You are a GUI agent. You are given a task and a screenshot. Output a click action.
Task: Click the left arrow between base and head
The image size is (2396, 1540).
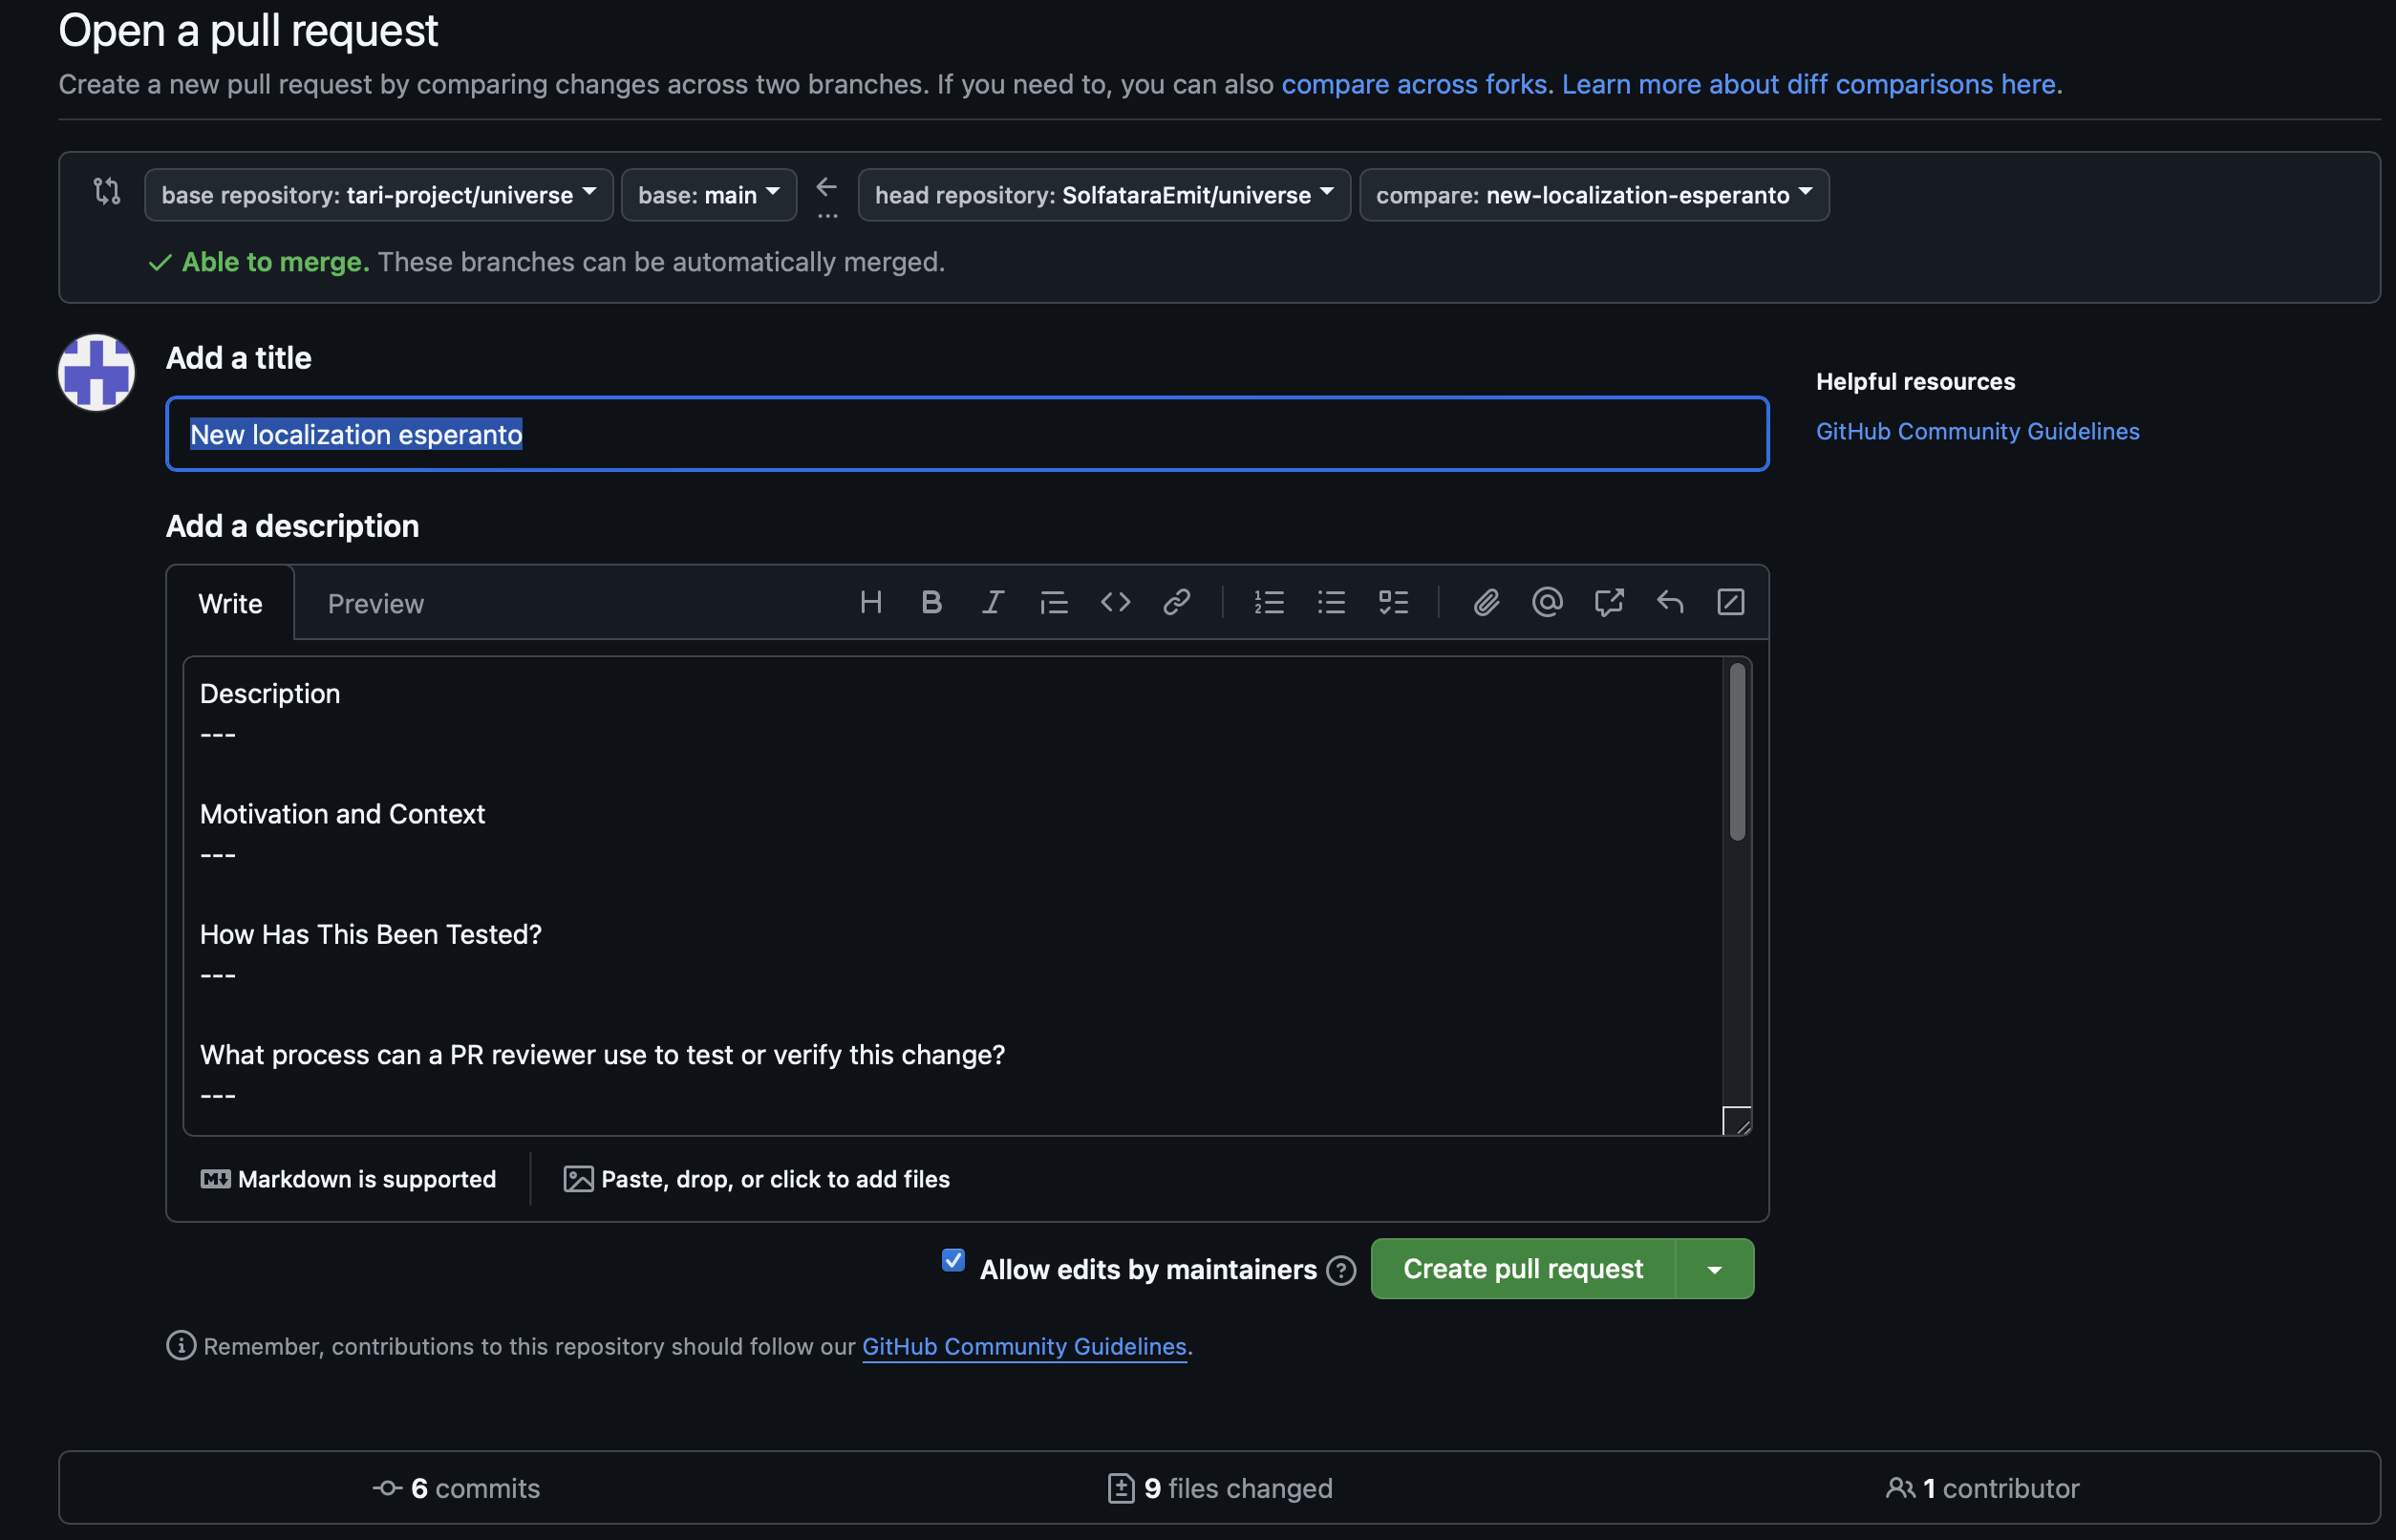click(x=826, y=187)
